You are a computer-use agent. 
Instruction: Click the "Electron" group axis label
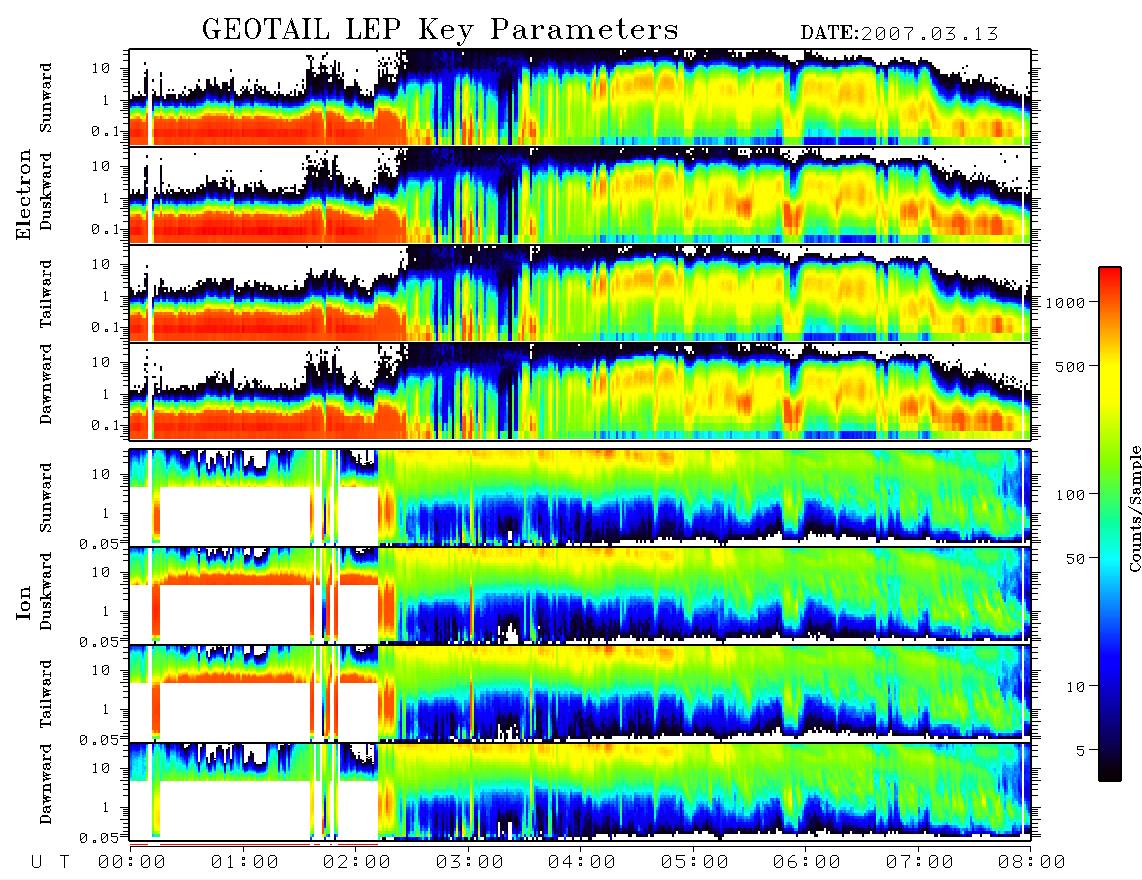[24, 194]
